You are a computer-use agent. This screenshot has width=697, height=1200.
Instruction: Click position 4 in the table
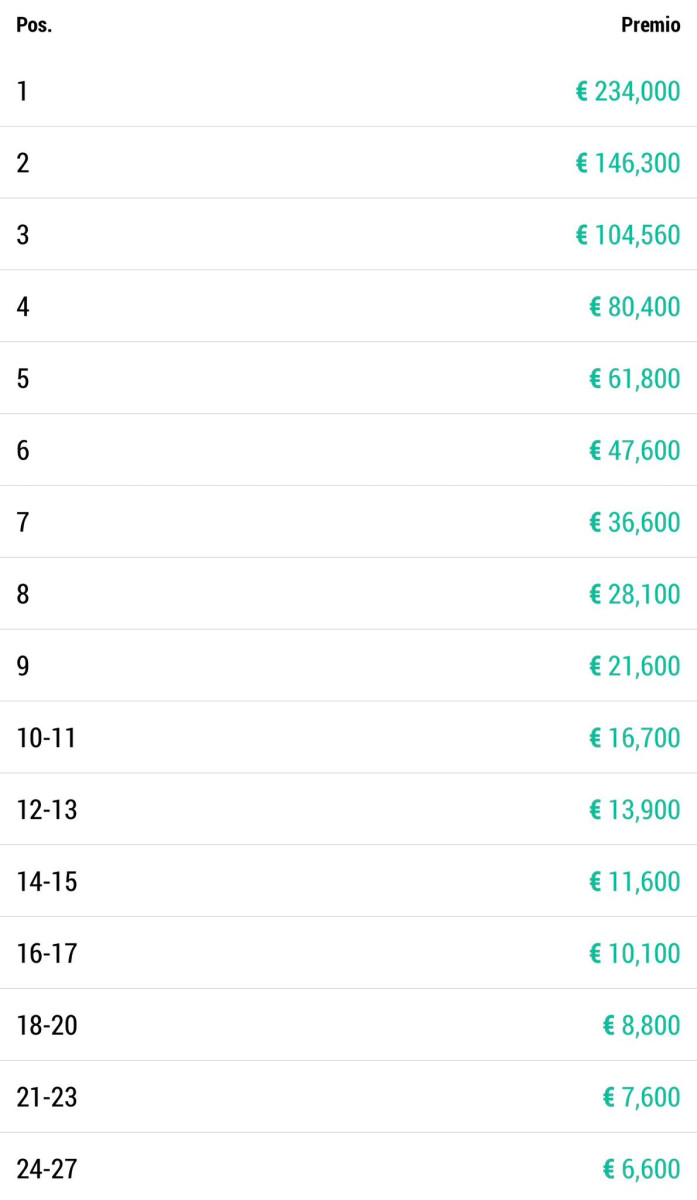23,307
